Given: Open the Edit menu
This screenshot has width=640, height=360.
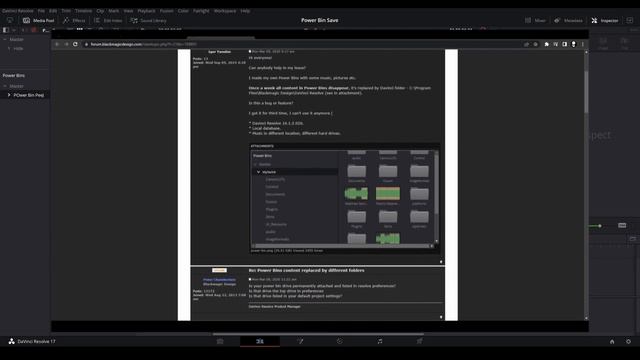Looking at the screenshot, I should click(53, 11).
